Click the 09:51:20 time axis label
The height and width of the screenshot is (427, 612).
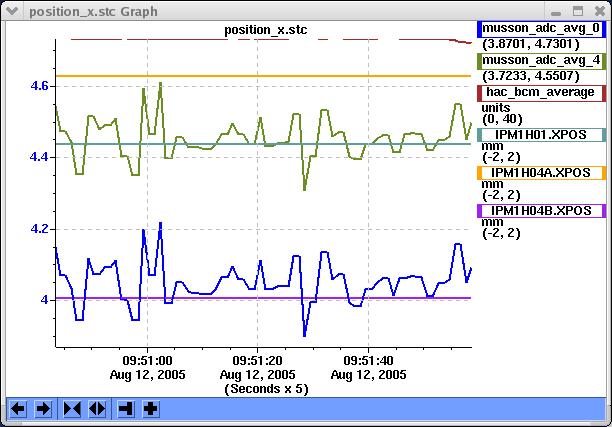(x=257, y=360)
